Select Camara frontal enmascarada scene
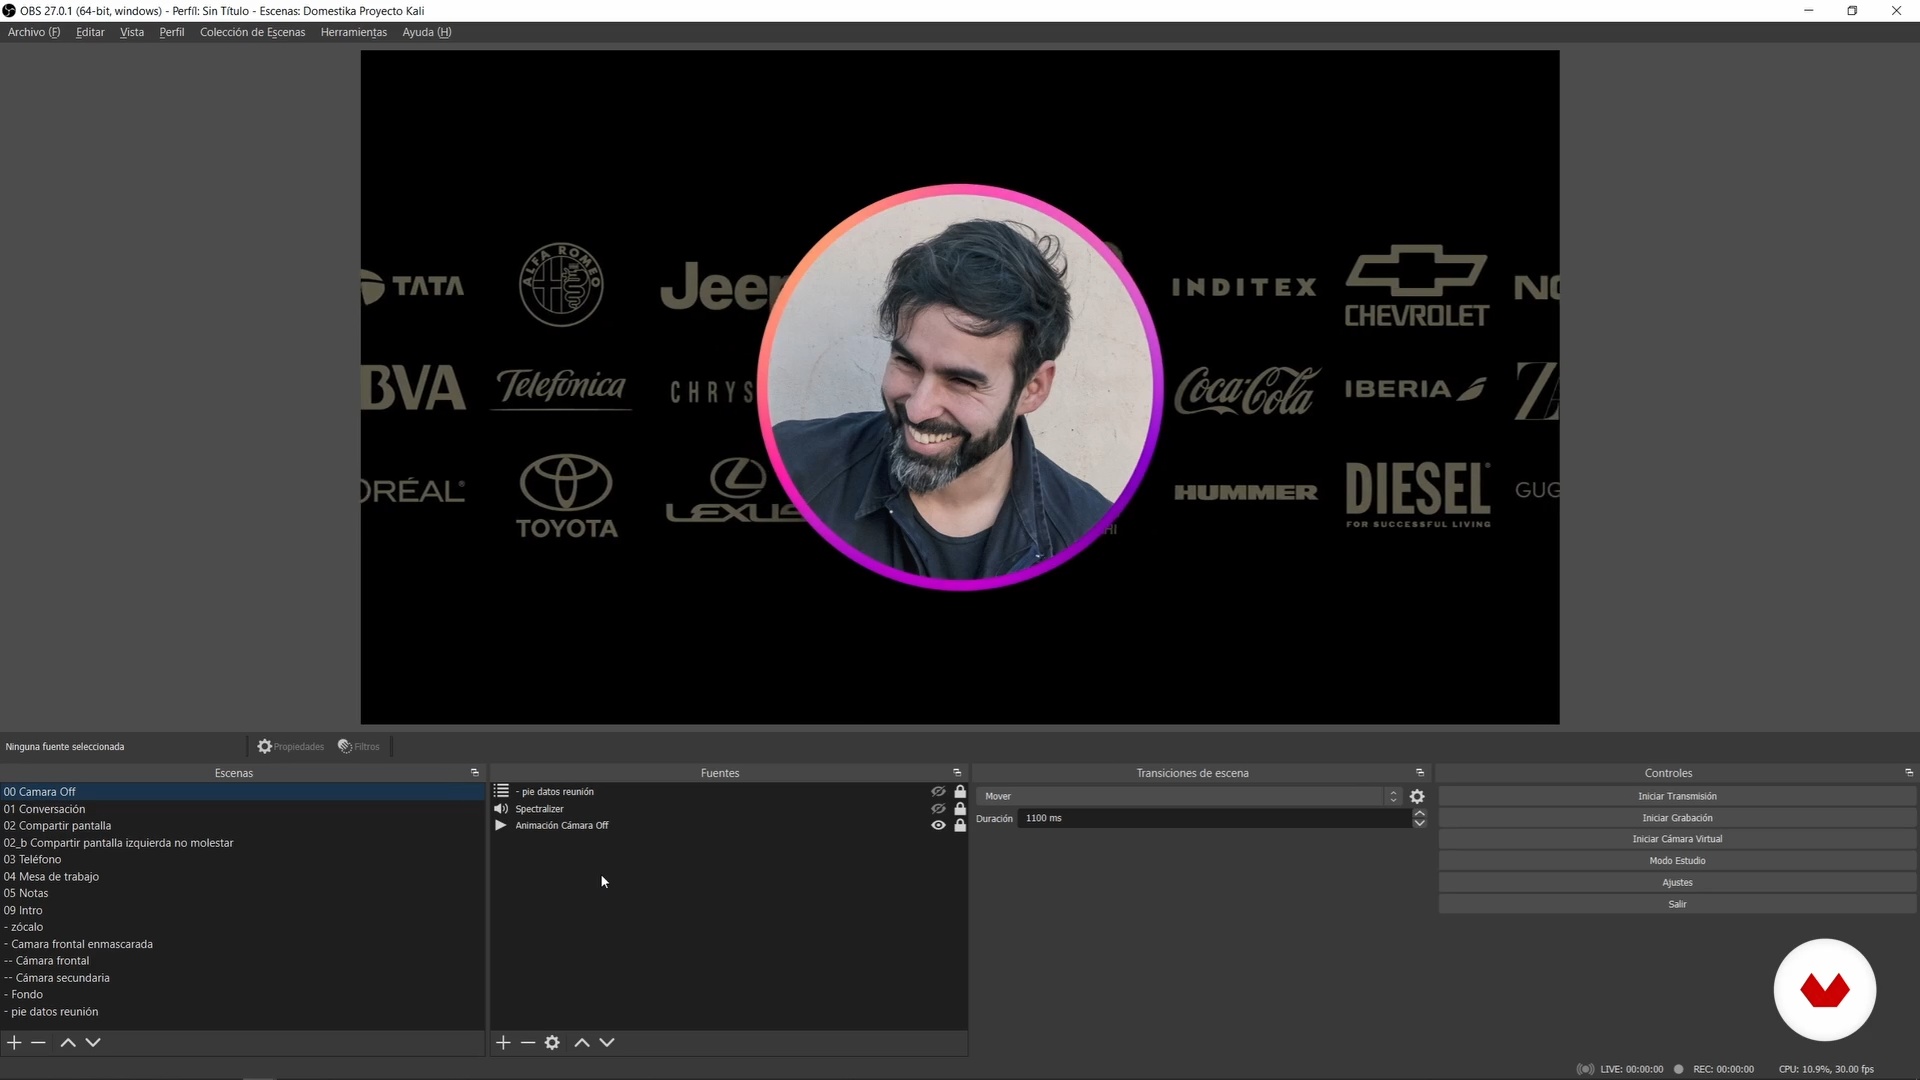 coord(242,944)
